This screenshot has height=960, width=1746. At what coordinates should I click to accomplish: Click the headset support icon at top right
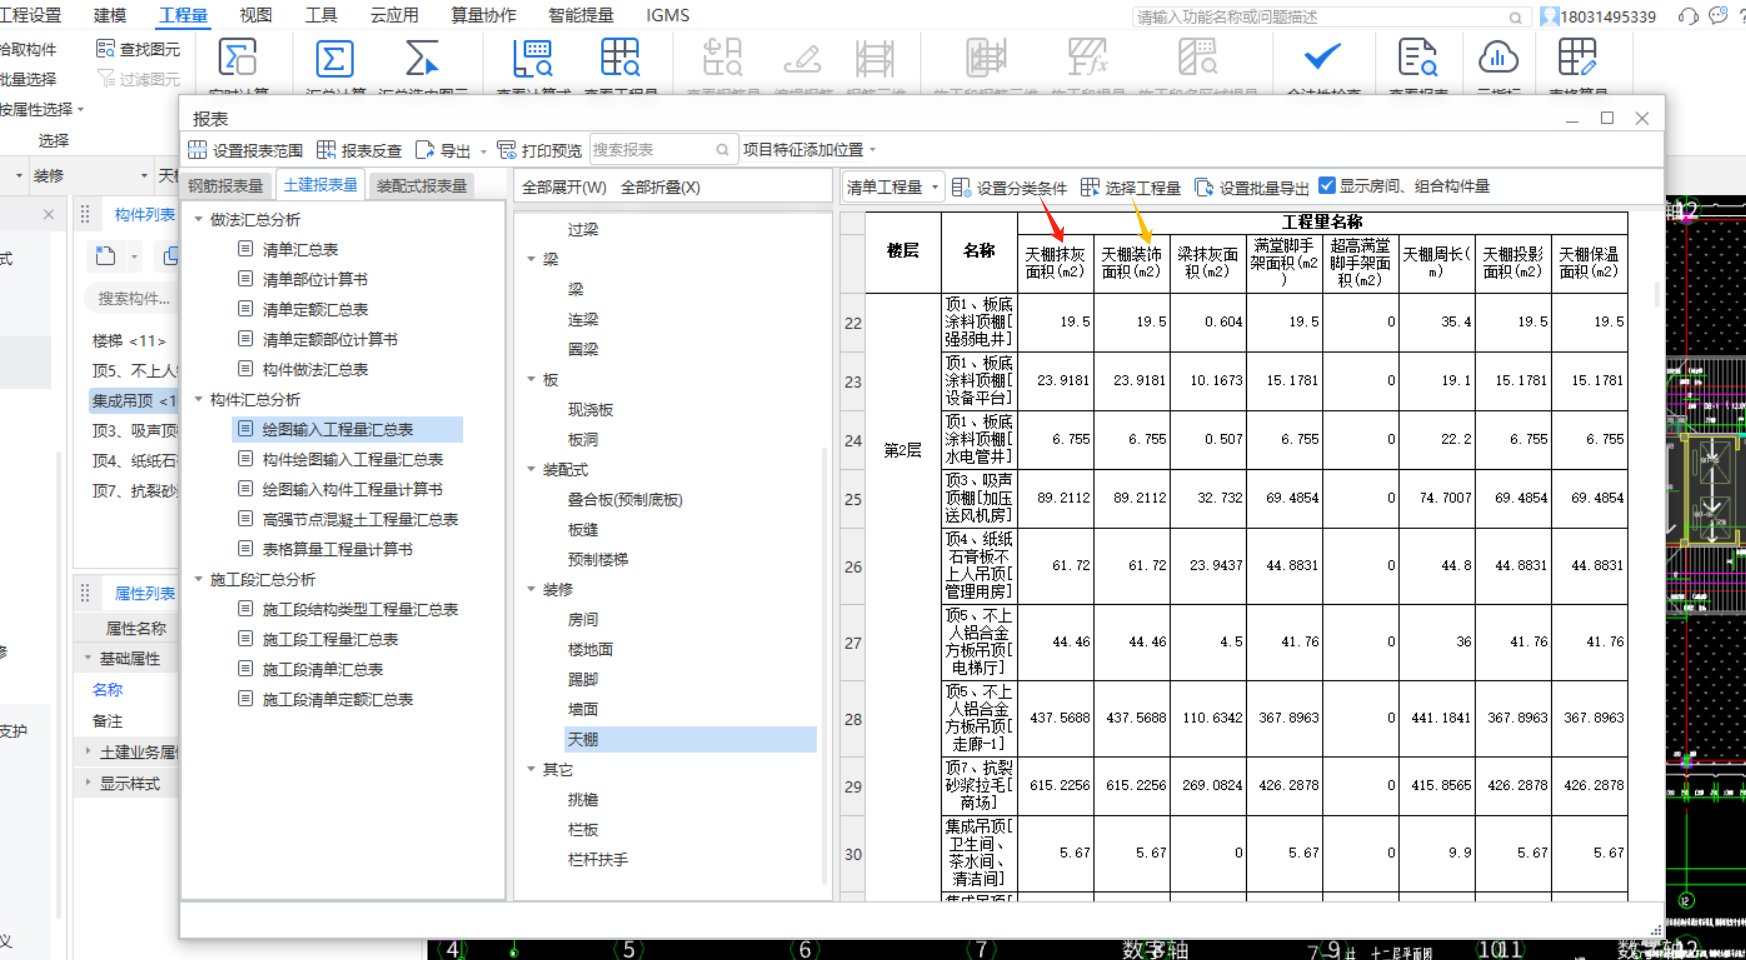click(x=1688, y=16)
